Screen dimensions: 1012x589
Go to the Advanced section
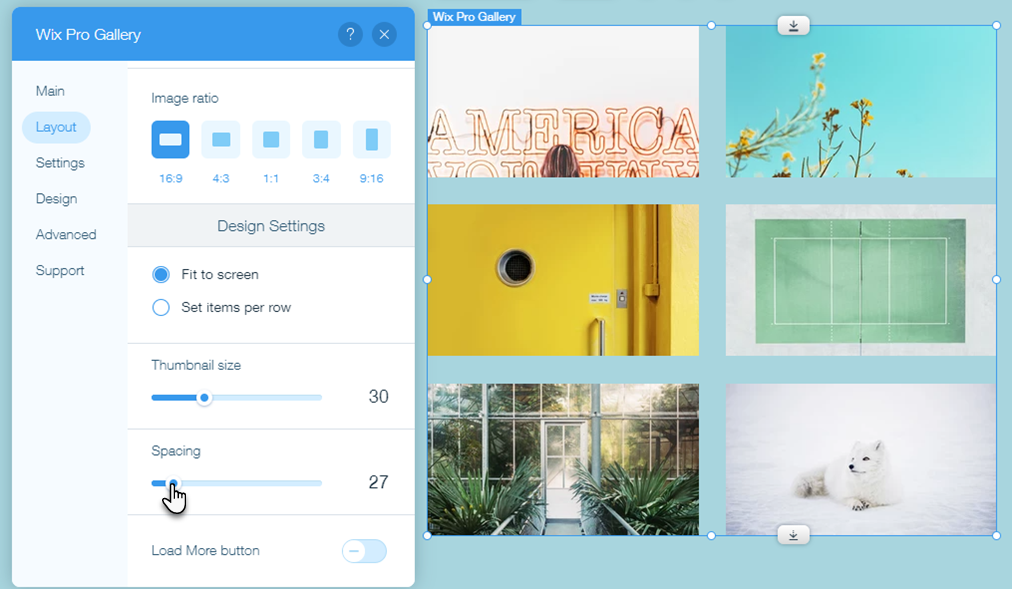coord(66,234)
